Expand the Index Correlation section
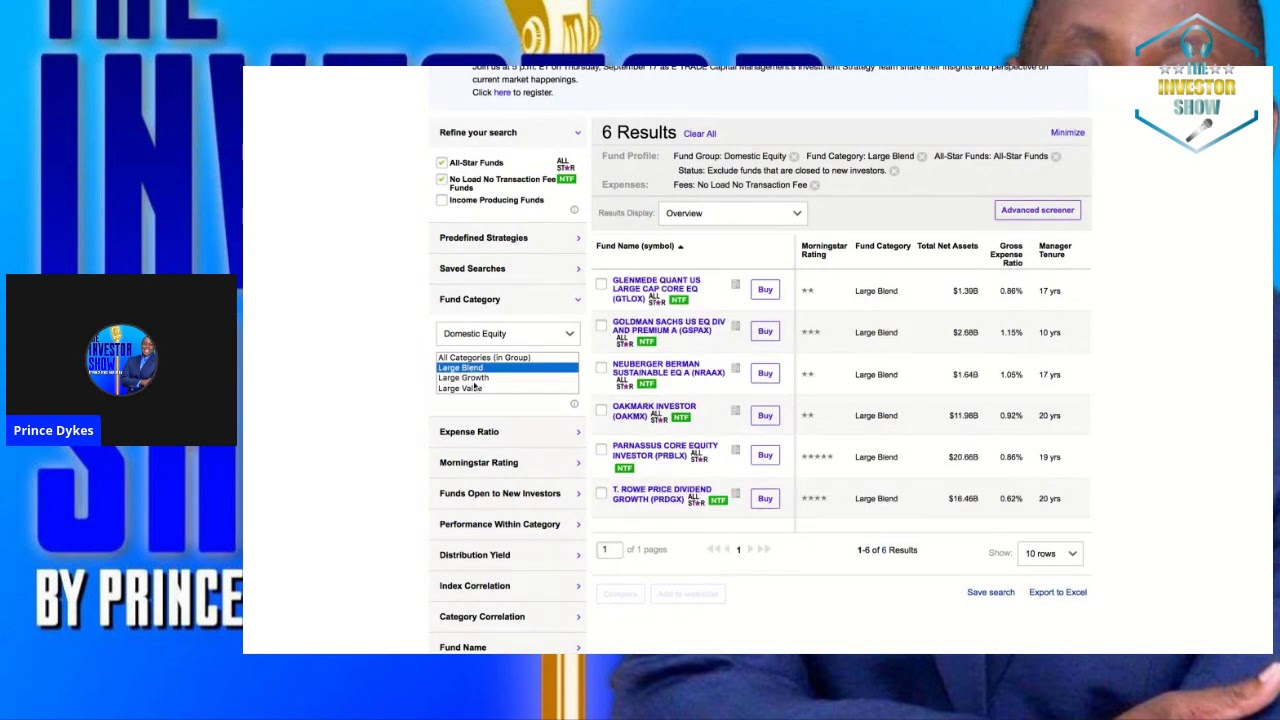The image size is (1280, 720). pyautogui.click(x=509, y=586)
